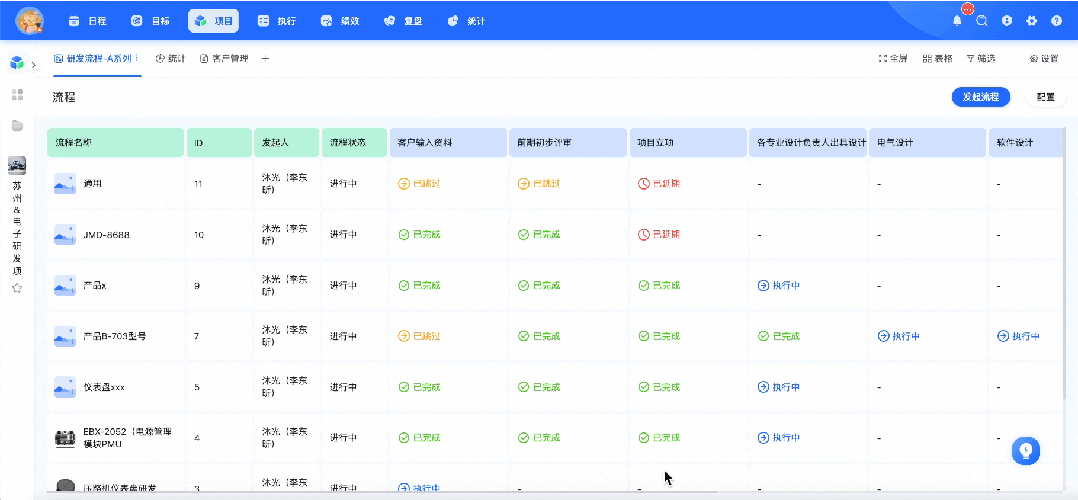Open the flow named 仪表盘xxx
The height and width of the screenshot is (500, 1078).
click(x=104, y=387)
